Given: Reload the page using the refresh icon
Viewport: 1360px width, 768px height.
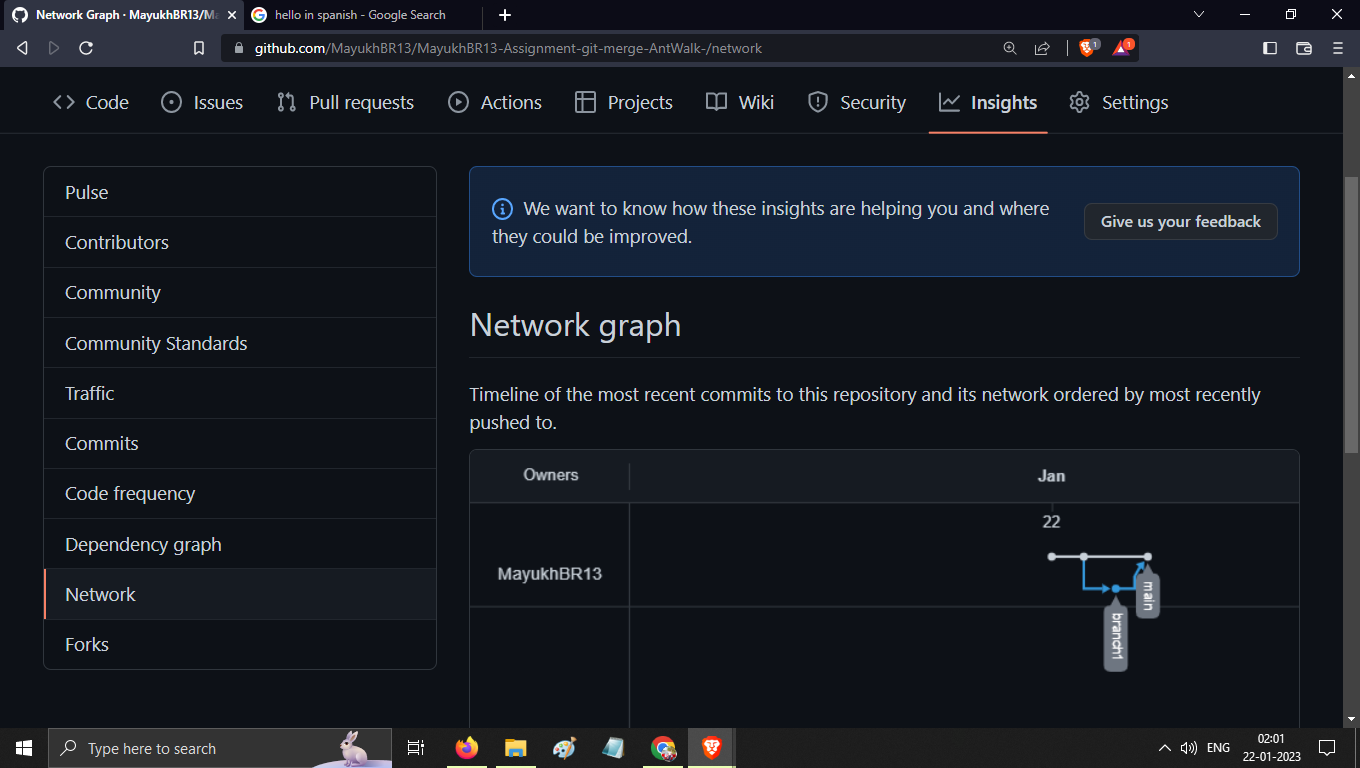Looking at the screenshot, I should pyautogui.click(x=86, y=47).
